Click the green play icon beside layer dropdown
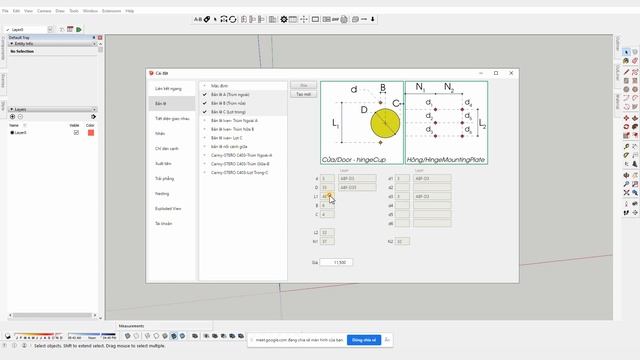The height and width of the screenshot is (360, 640). click(79, 29)
